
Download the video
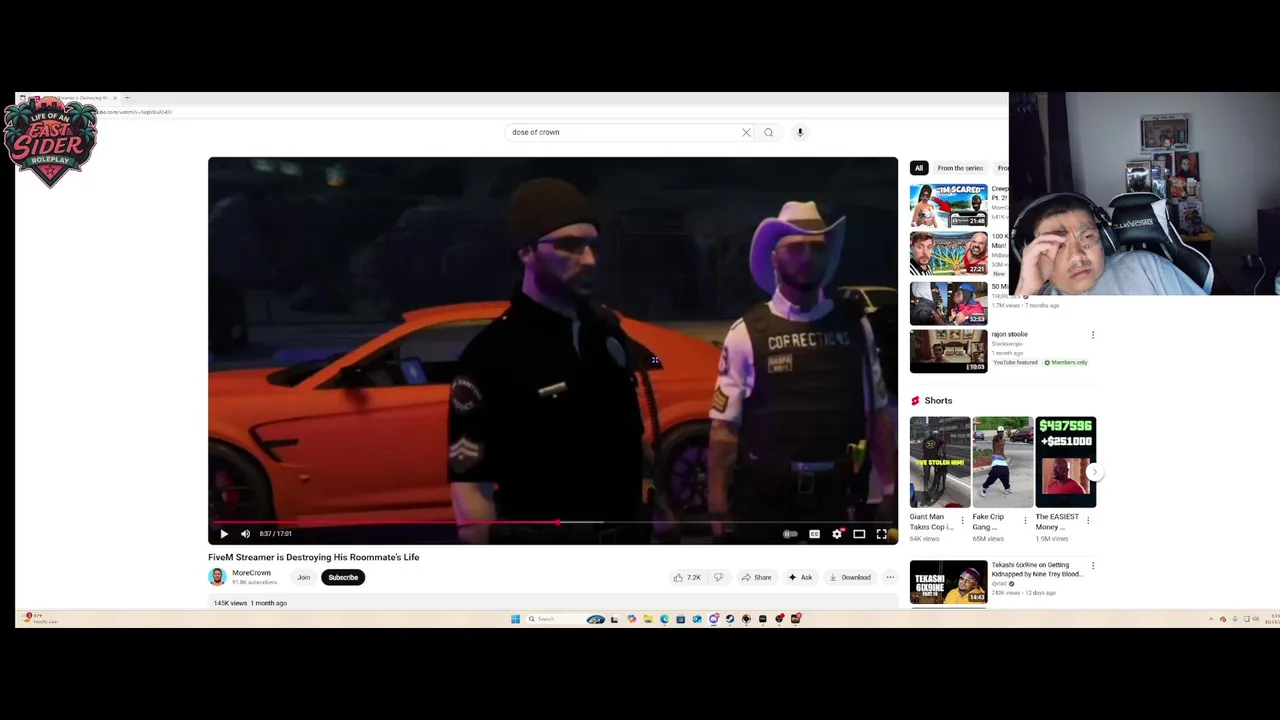pos(850,577)
